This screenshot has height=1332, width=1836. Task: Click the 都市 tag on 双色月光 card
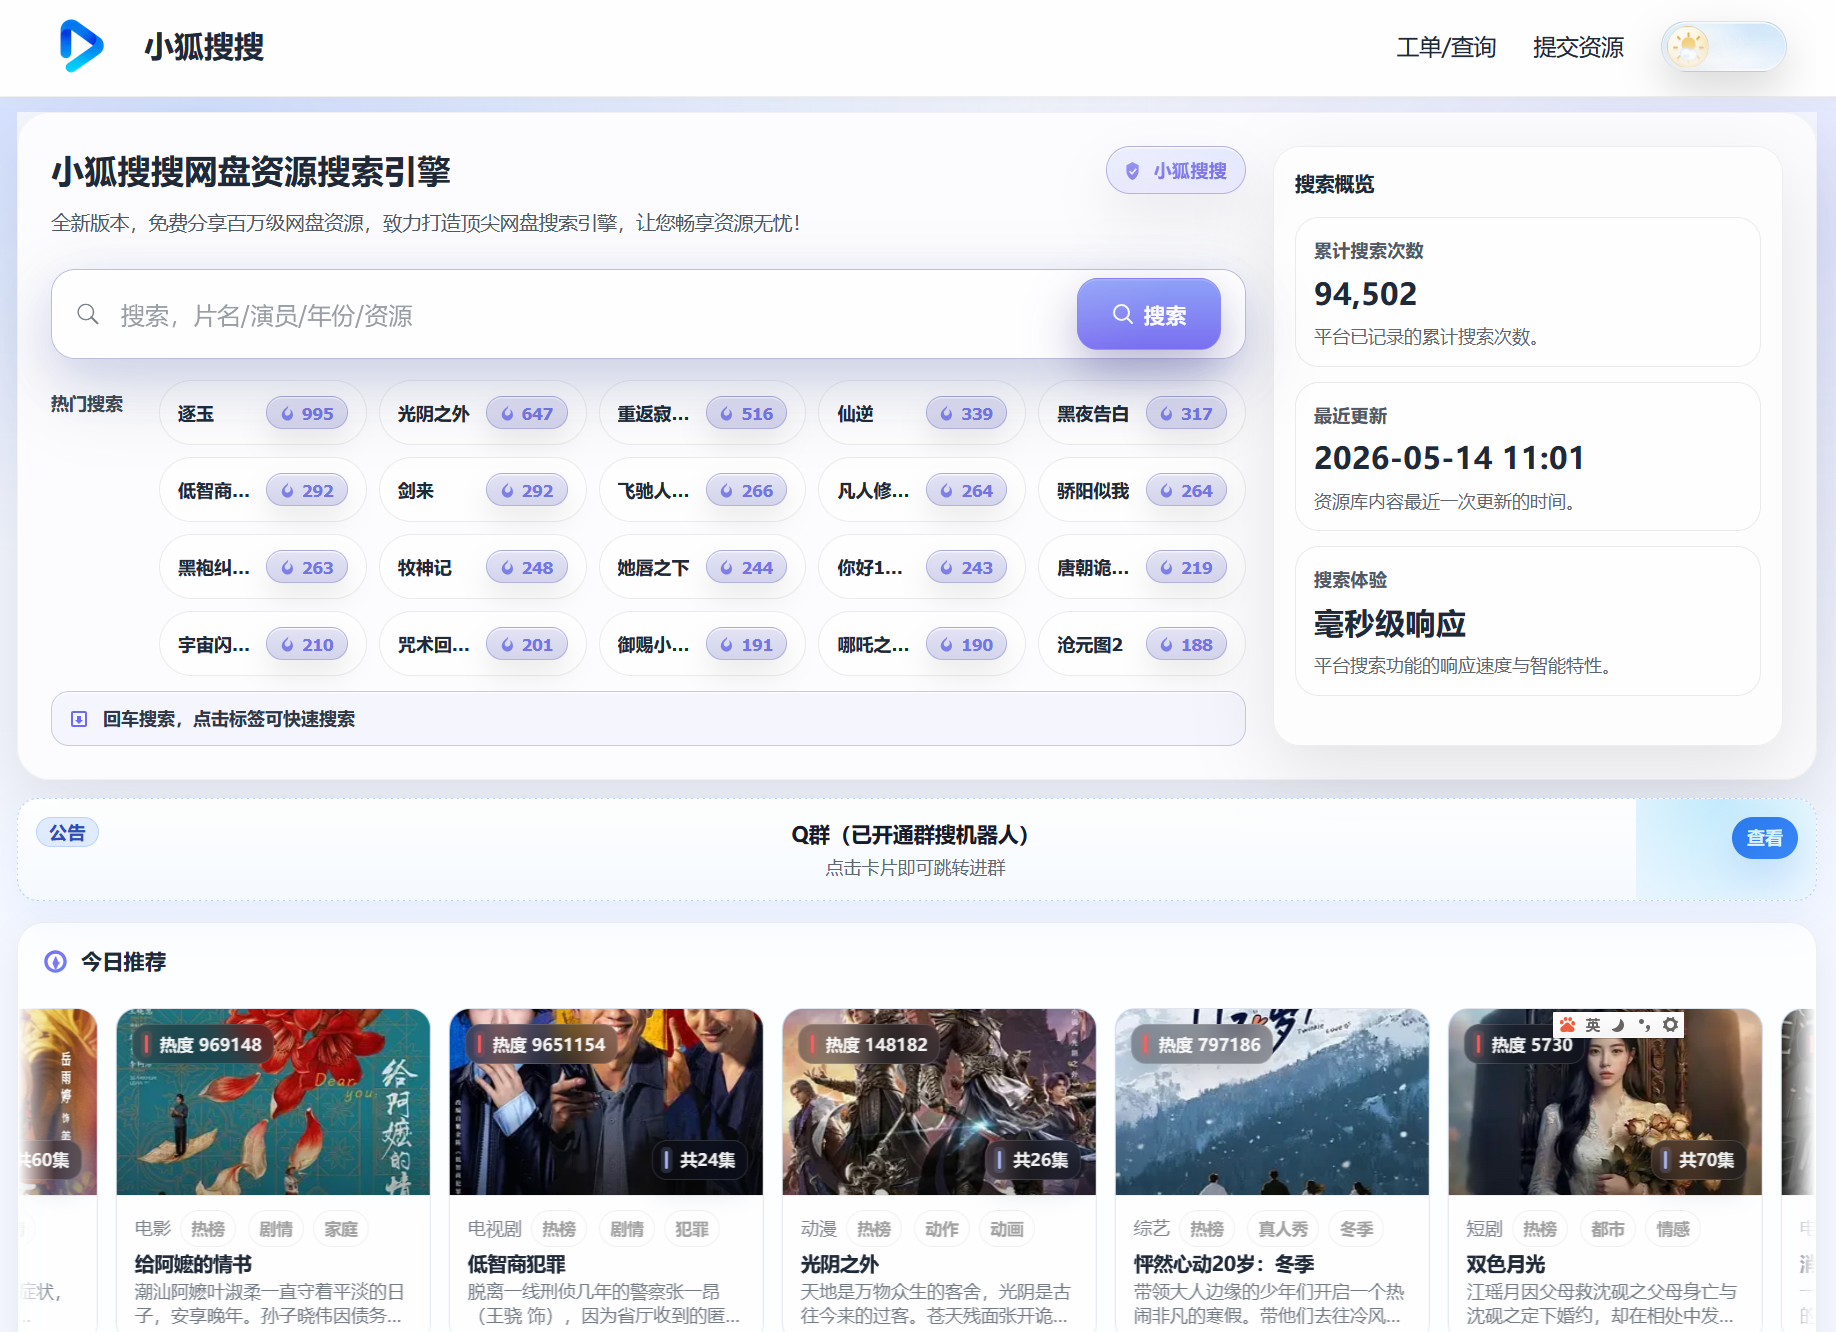1607,1229
